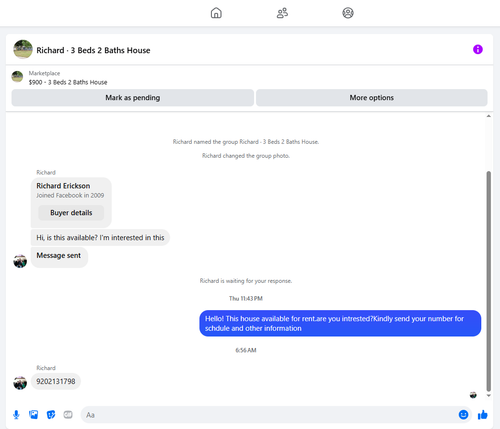Open the purple conversation info icon
Viewport: 500px width, 429px height.
(478, 49)
